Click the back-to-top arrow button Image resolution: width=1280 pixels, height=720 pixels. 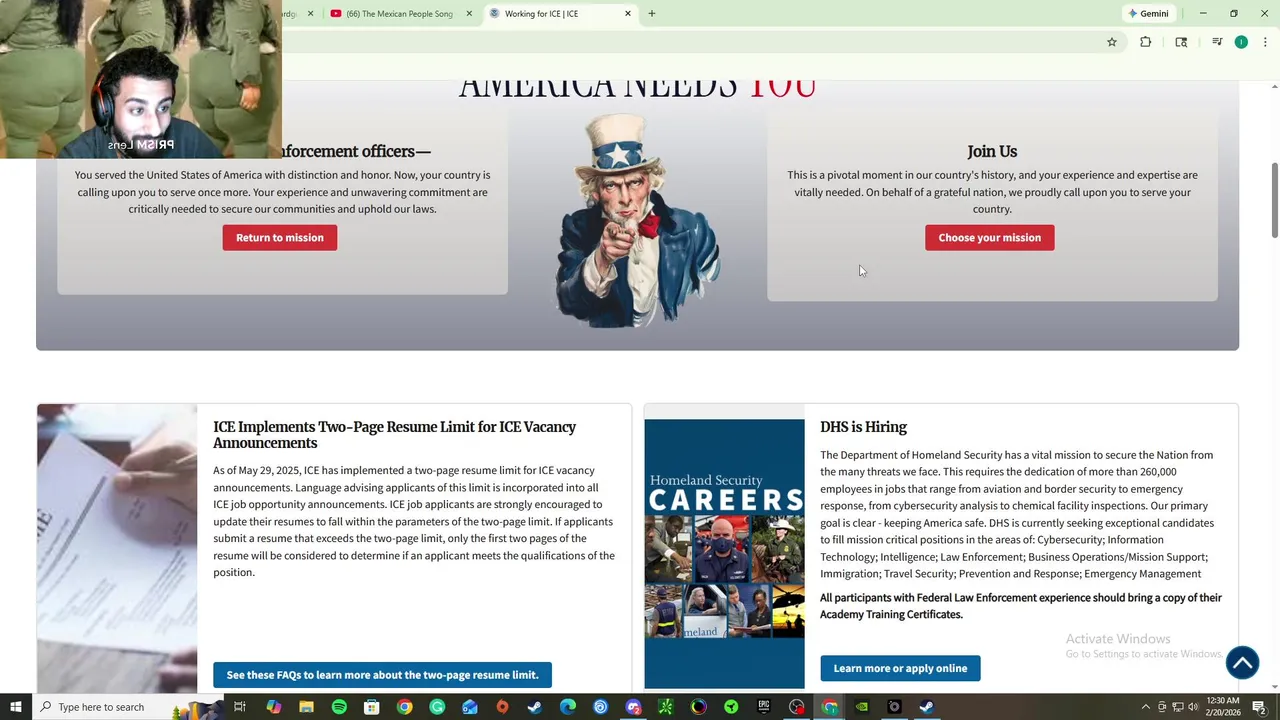(x=1242, y=662)
